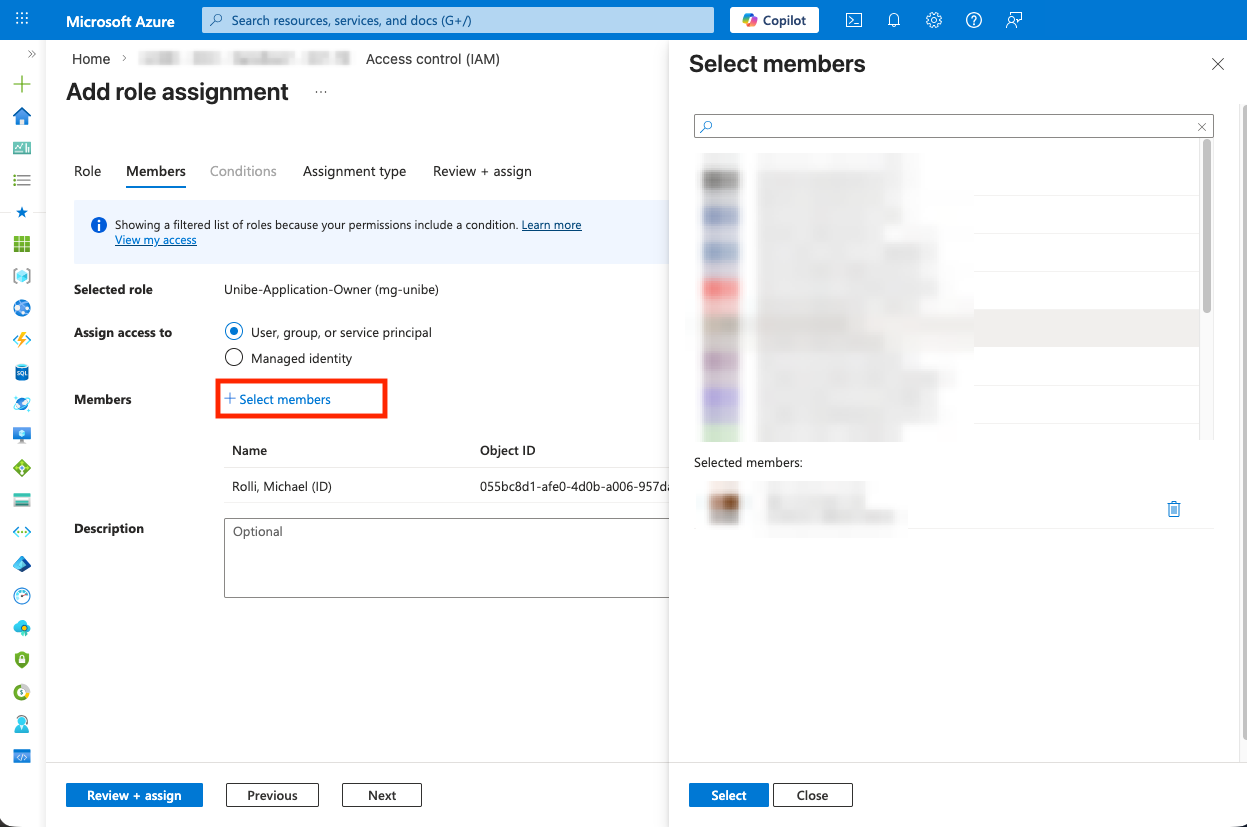Image resolution: width=1247 pixels, height=827 pixels.
Task: Click the member list scrollbar
Action: 1207,227
